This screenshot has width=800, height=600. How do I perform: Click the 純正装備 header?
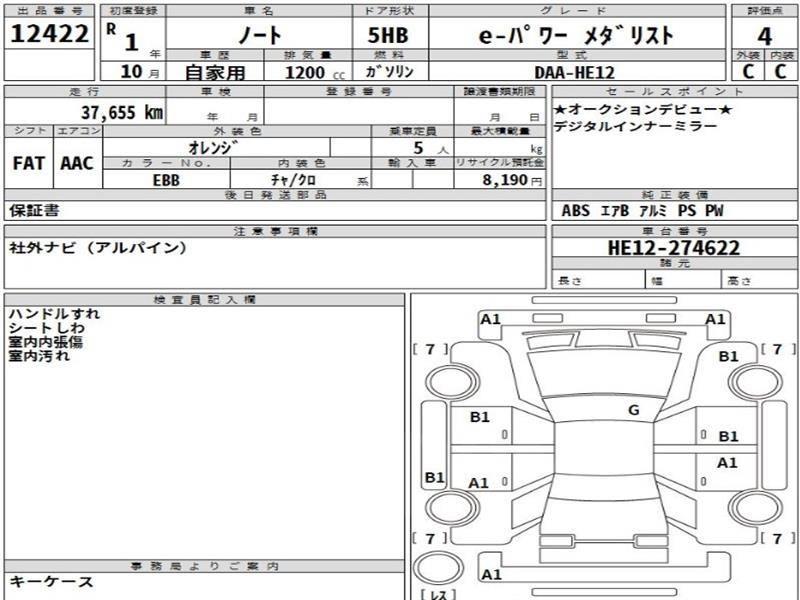coord(674,195)
